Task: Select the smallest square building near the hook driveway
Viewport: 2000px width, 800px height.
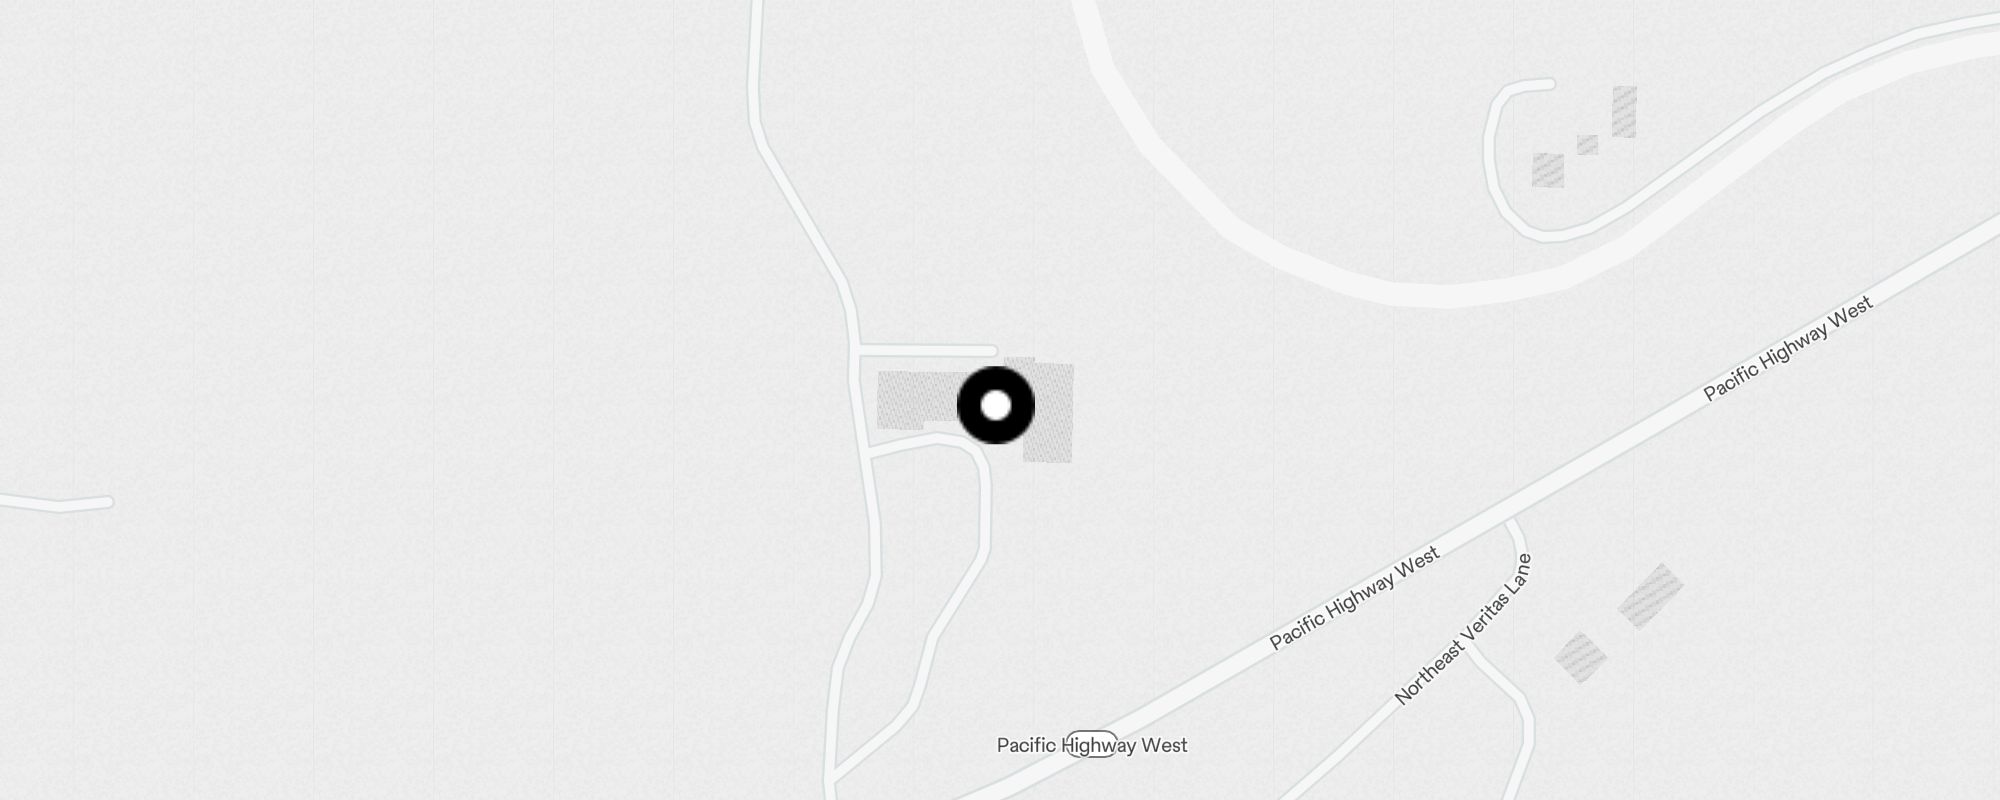Action: tap(1587, 145)
